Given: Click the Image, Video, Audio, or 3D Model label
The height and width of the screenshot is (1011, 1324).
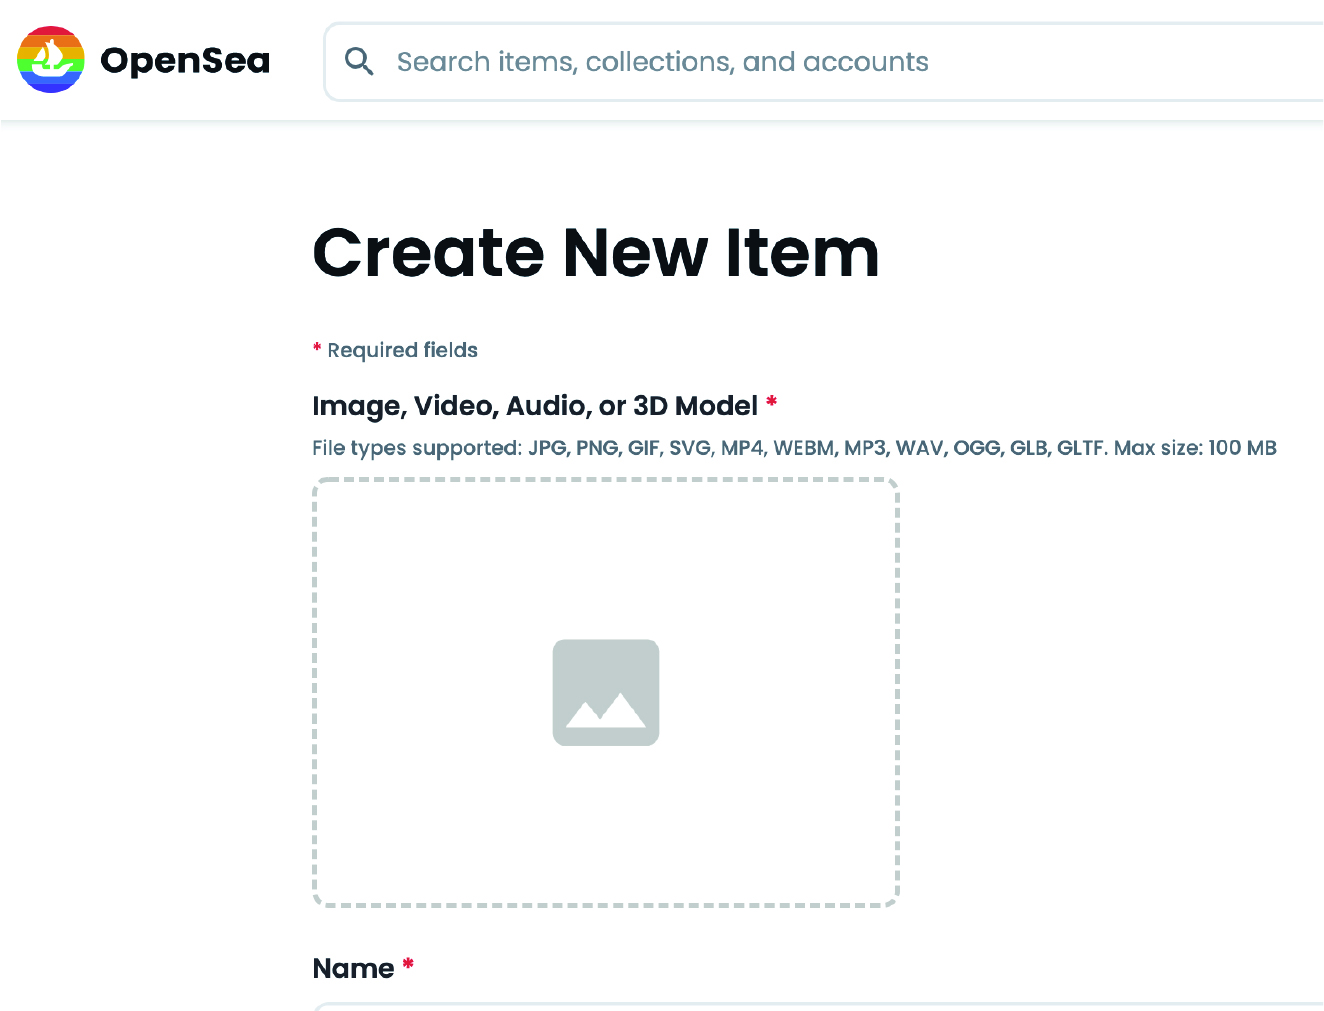Looking at the screenshot, I should pos(534,406).
